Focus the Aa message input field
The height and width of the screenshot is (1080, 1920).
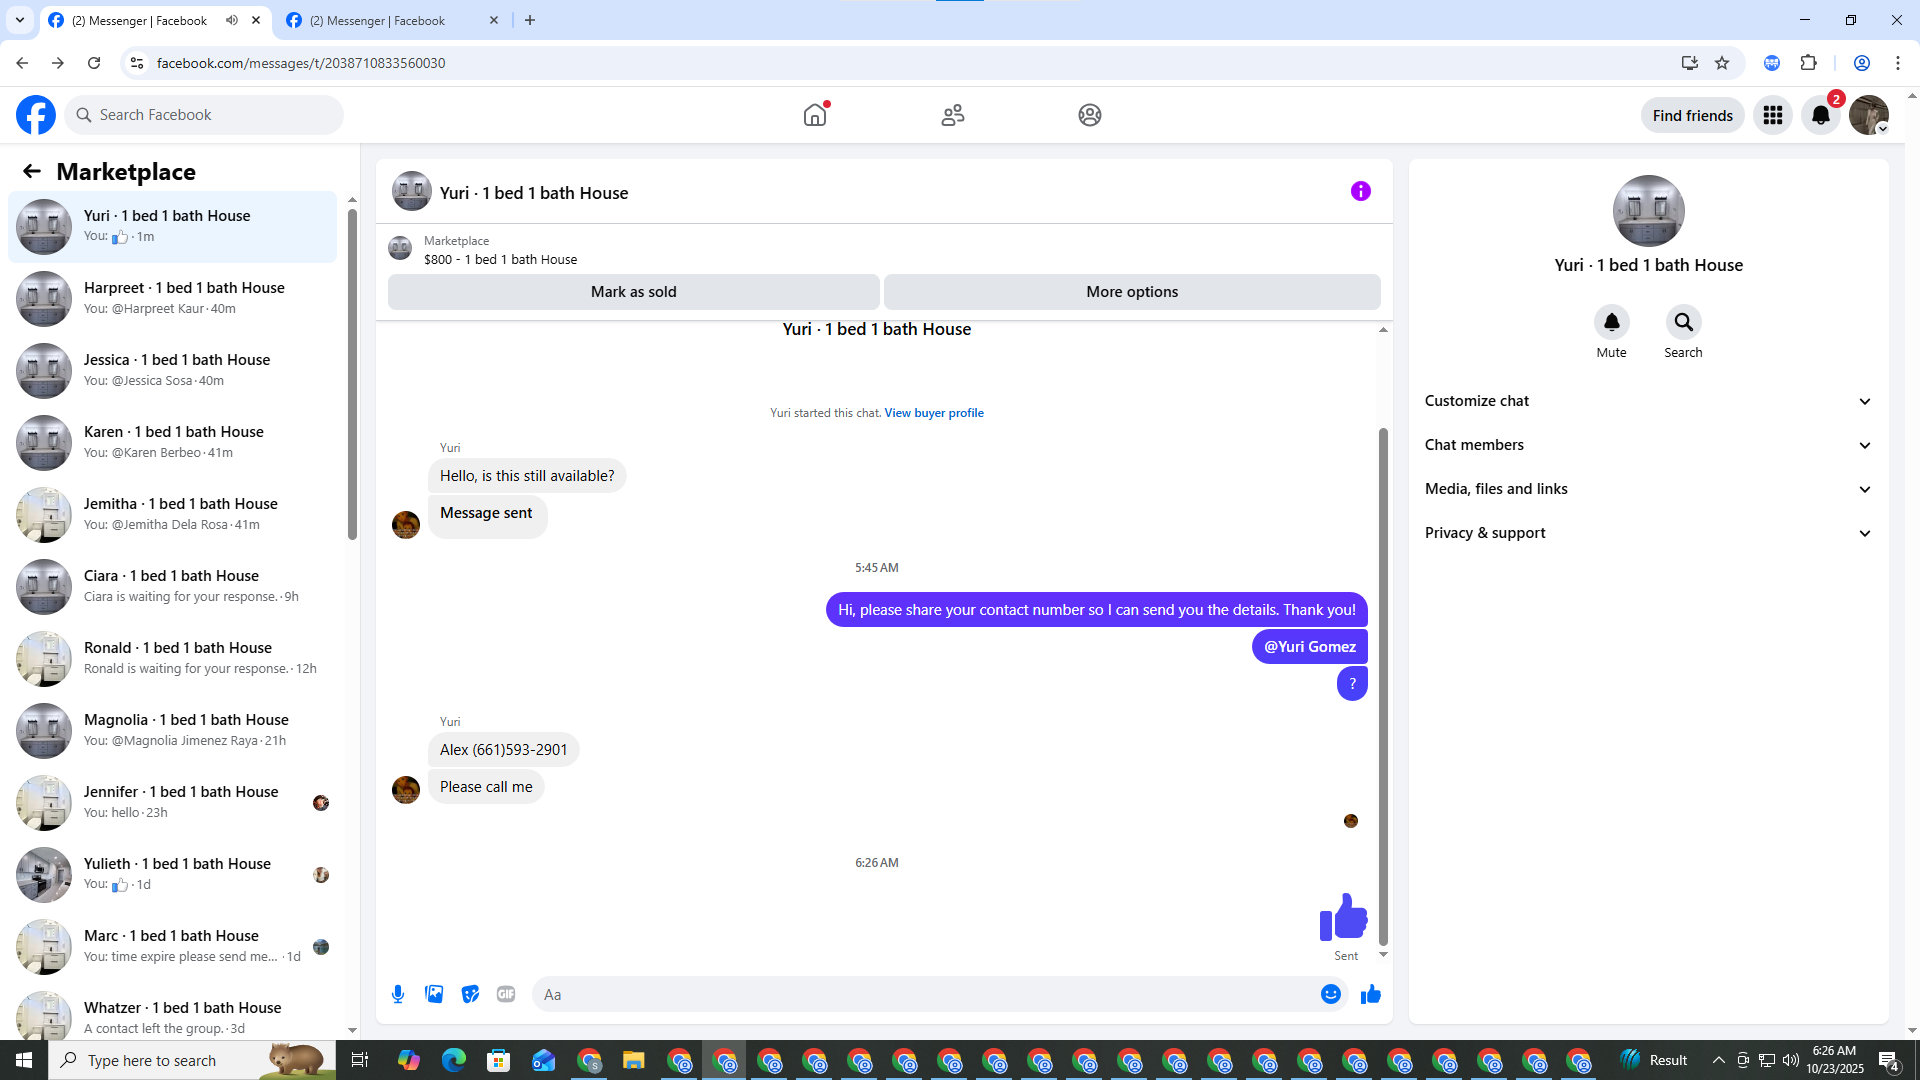(925, 994)
